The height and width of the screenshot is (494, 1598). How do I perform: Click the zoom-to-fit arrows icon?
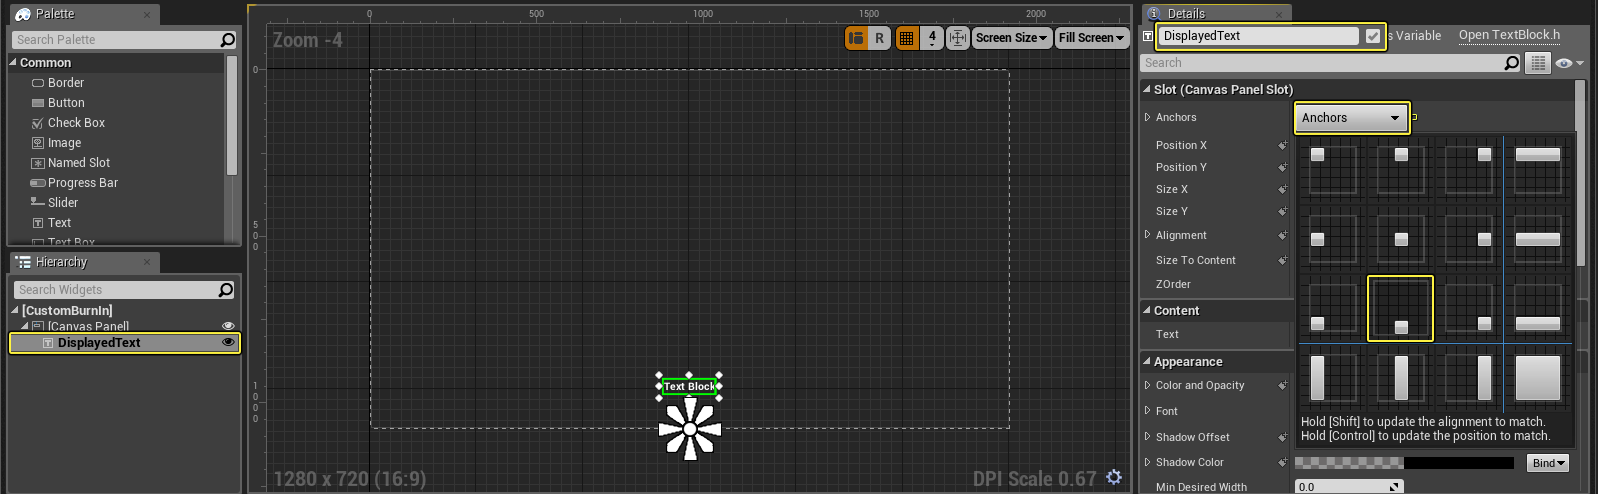(x=958, y=38)
